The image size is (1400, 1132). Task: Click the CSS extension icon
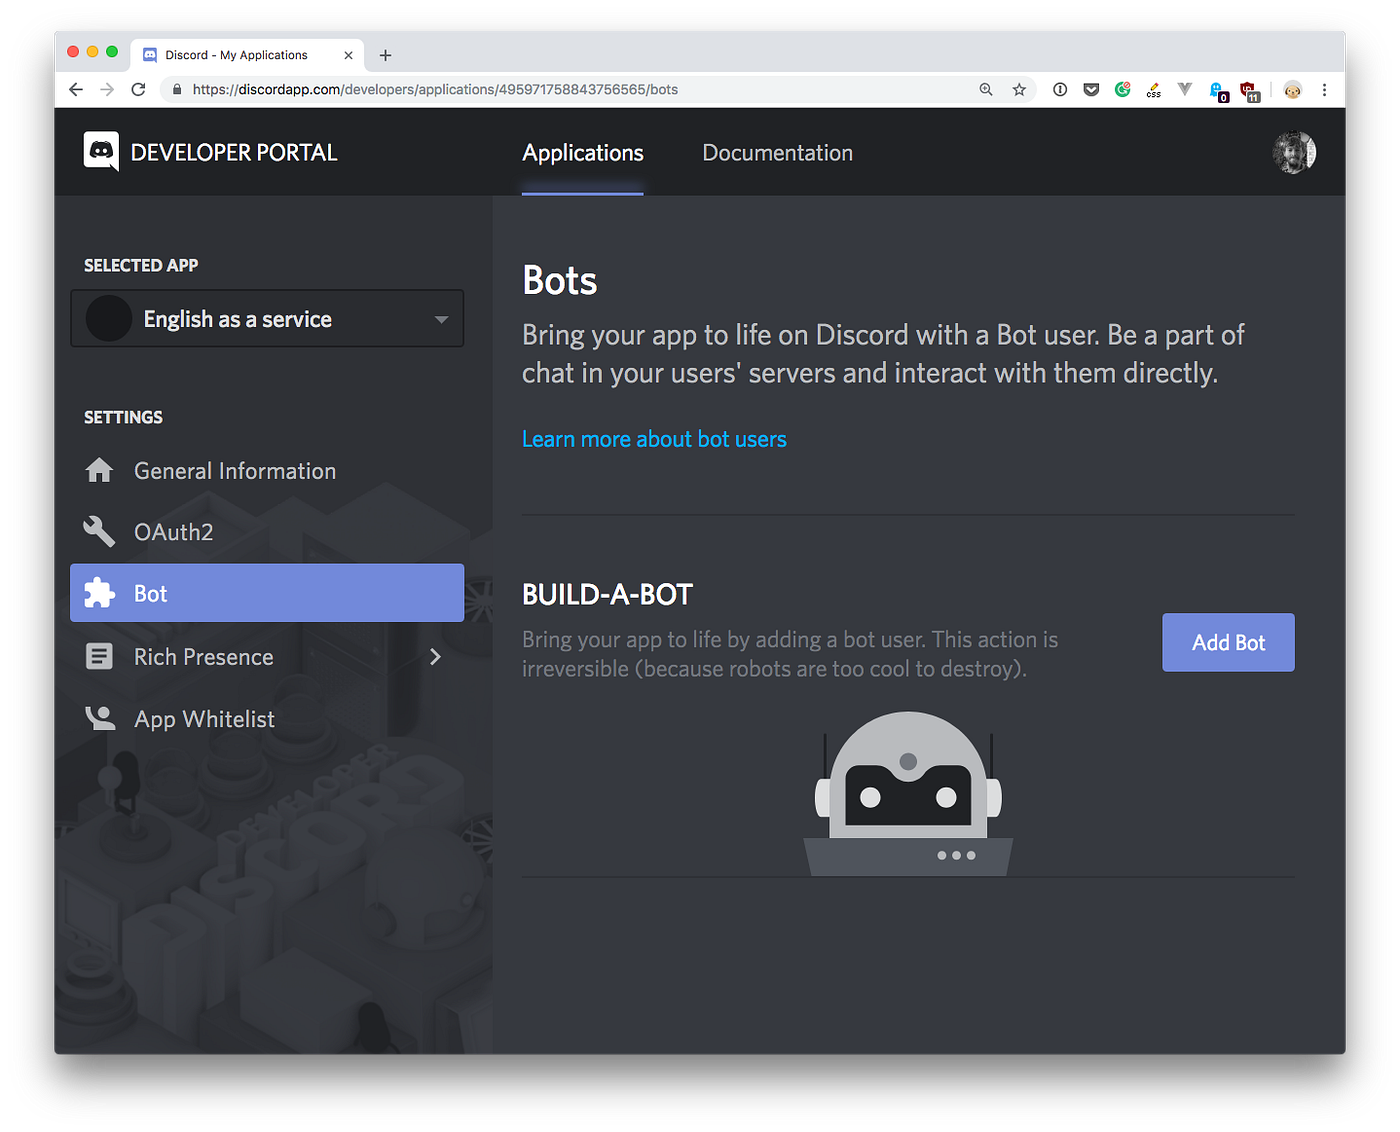[1154, 90]
